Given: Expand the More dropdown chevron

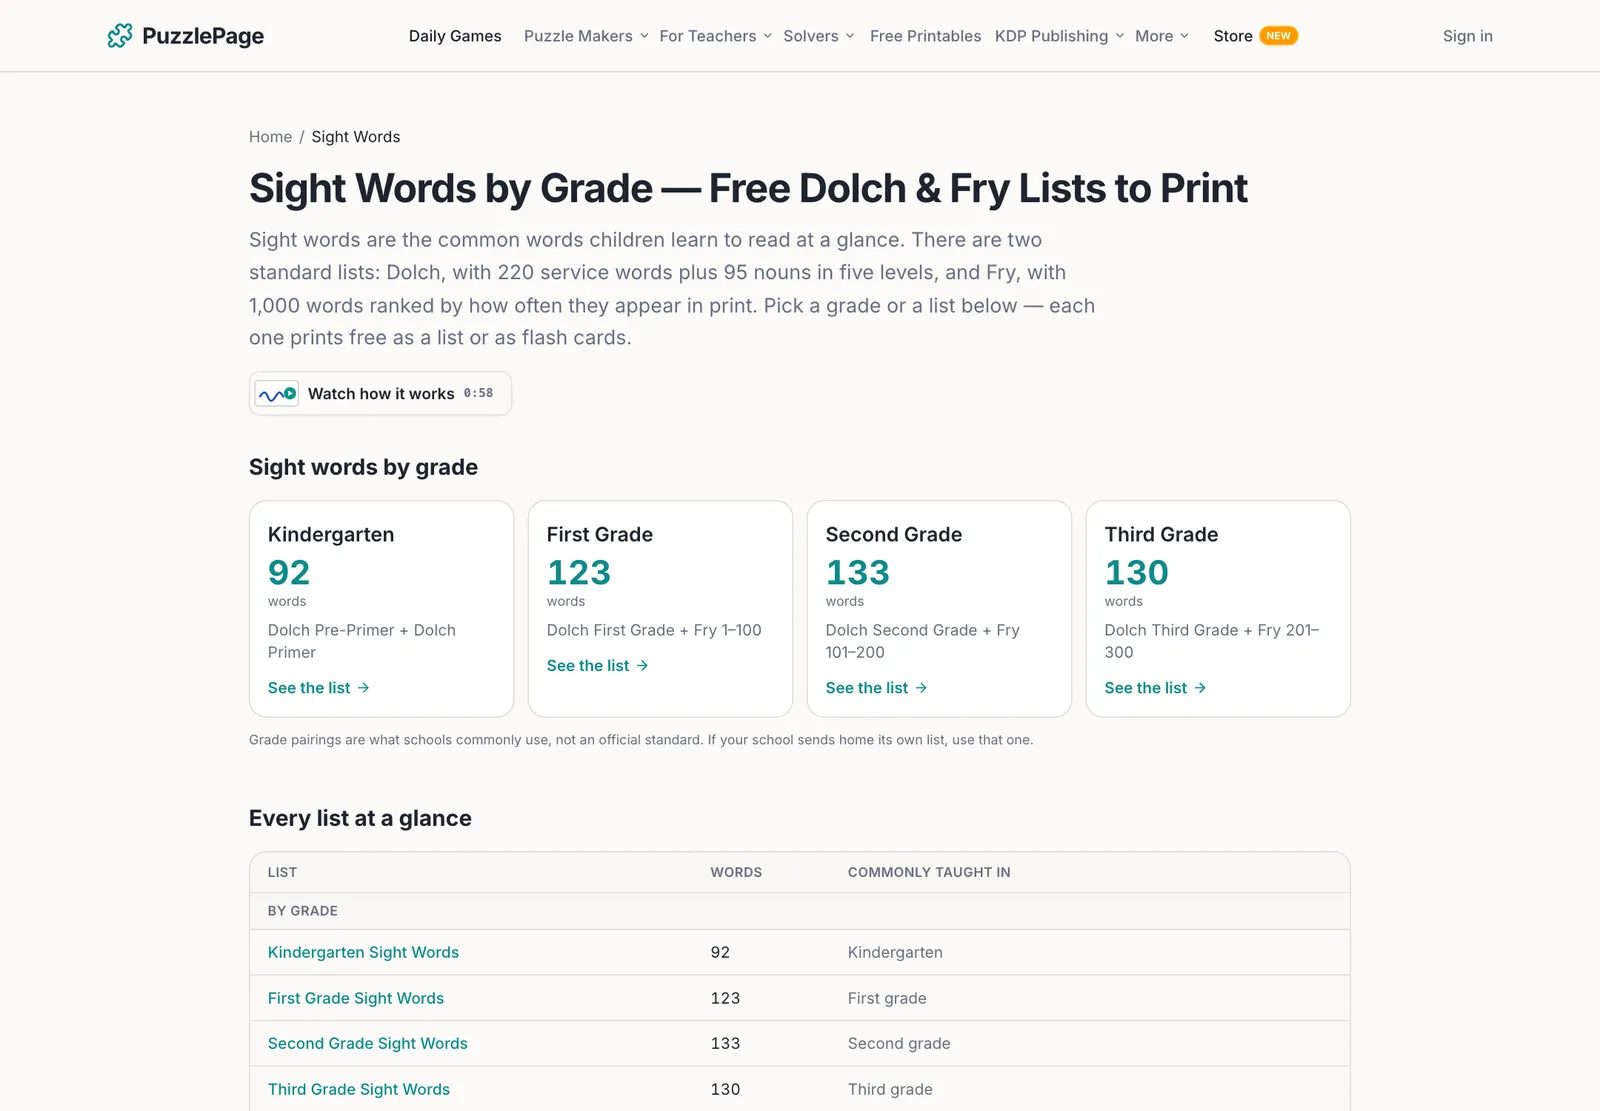Looking at the screenshot, I should [x=1185, y=36].
